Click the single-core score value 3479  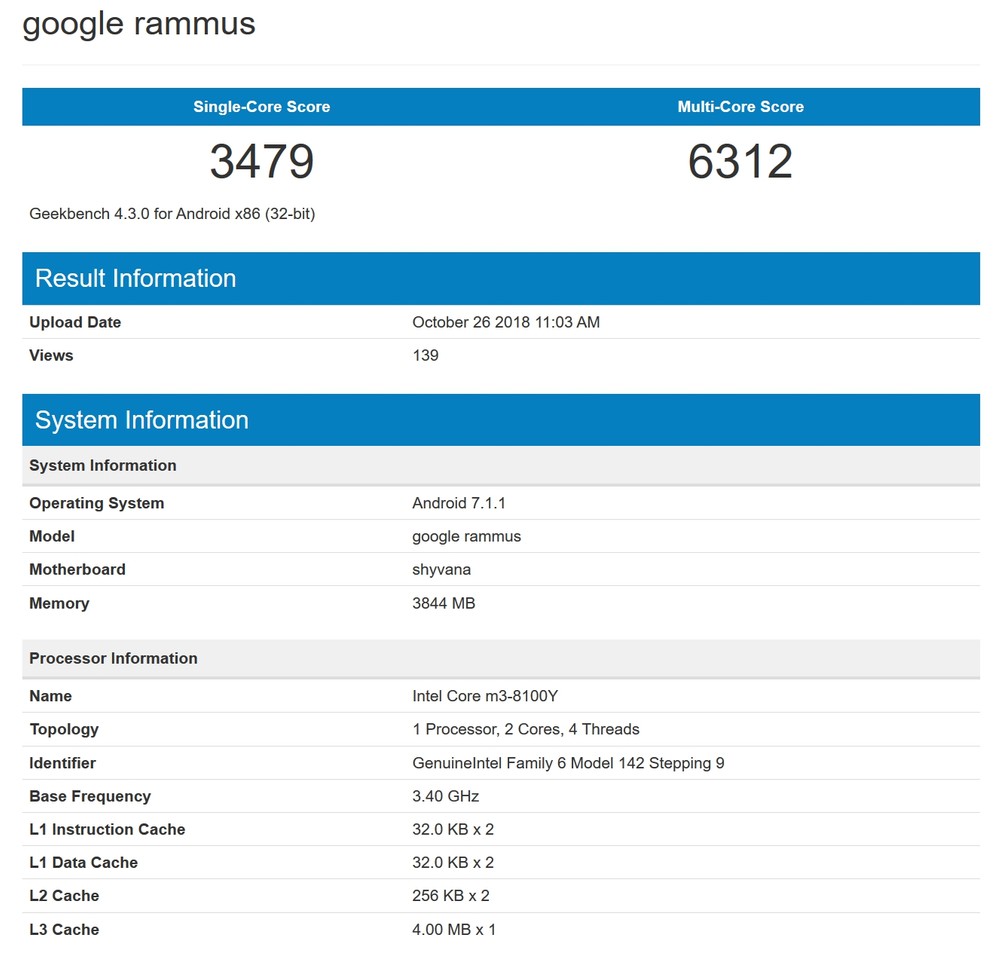[x=261, y=162]
